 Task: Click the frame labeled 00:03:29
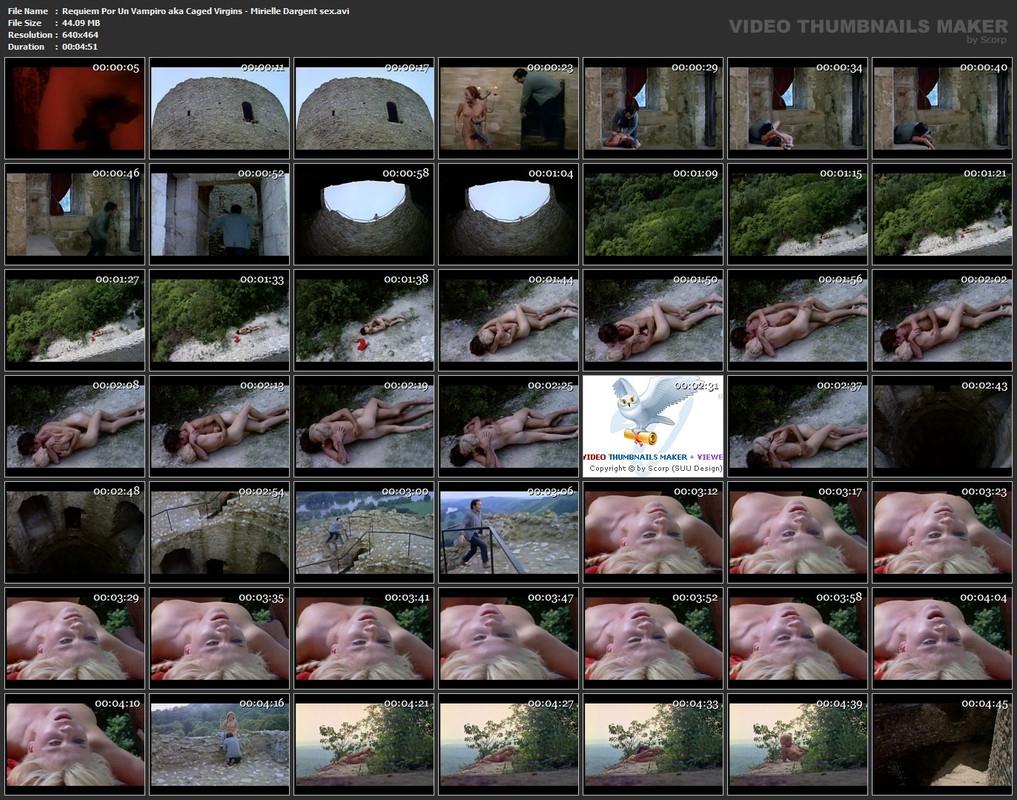coord(75,638)
